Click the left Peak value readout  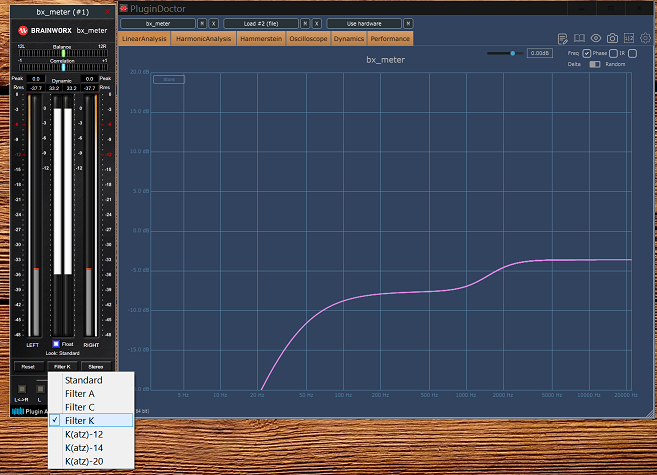pyautogui.click(x=36, y=79)
